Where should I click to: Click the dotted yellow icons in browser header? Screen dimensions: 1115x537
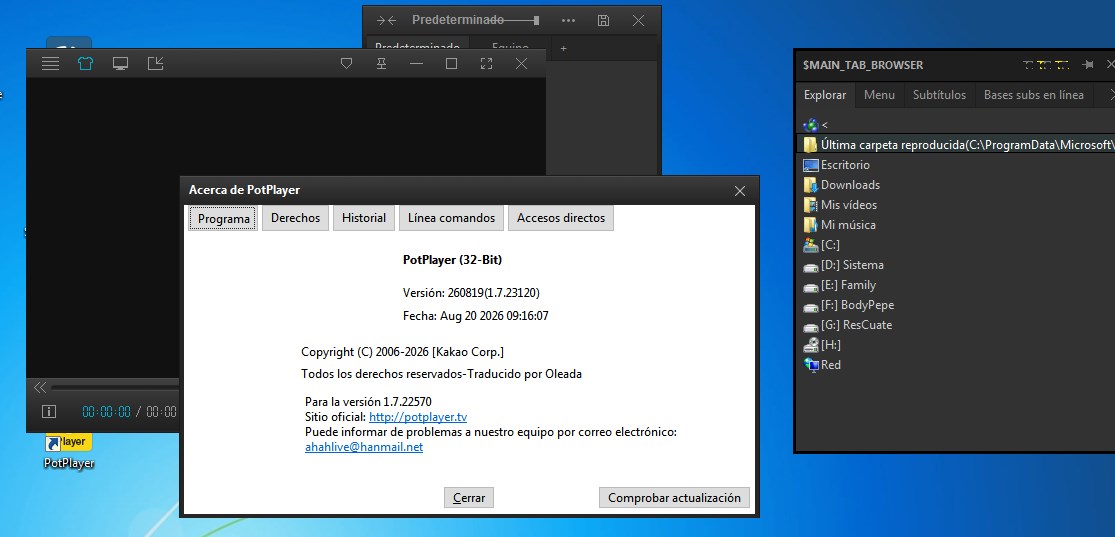point(1046,65)
